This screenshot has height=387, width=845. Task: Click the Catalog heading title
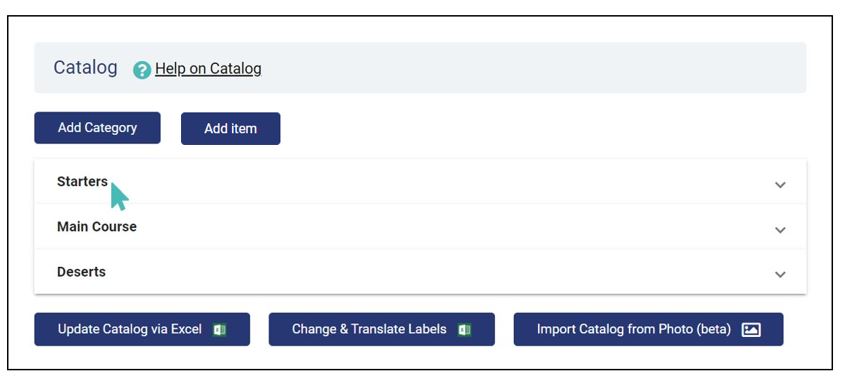(85, 68)
